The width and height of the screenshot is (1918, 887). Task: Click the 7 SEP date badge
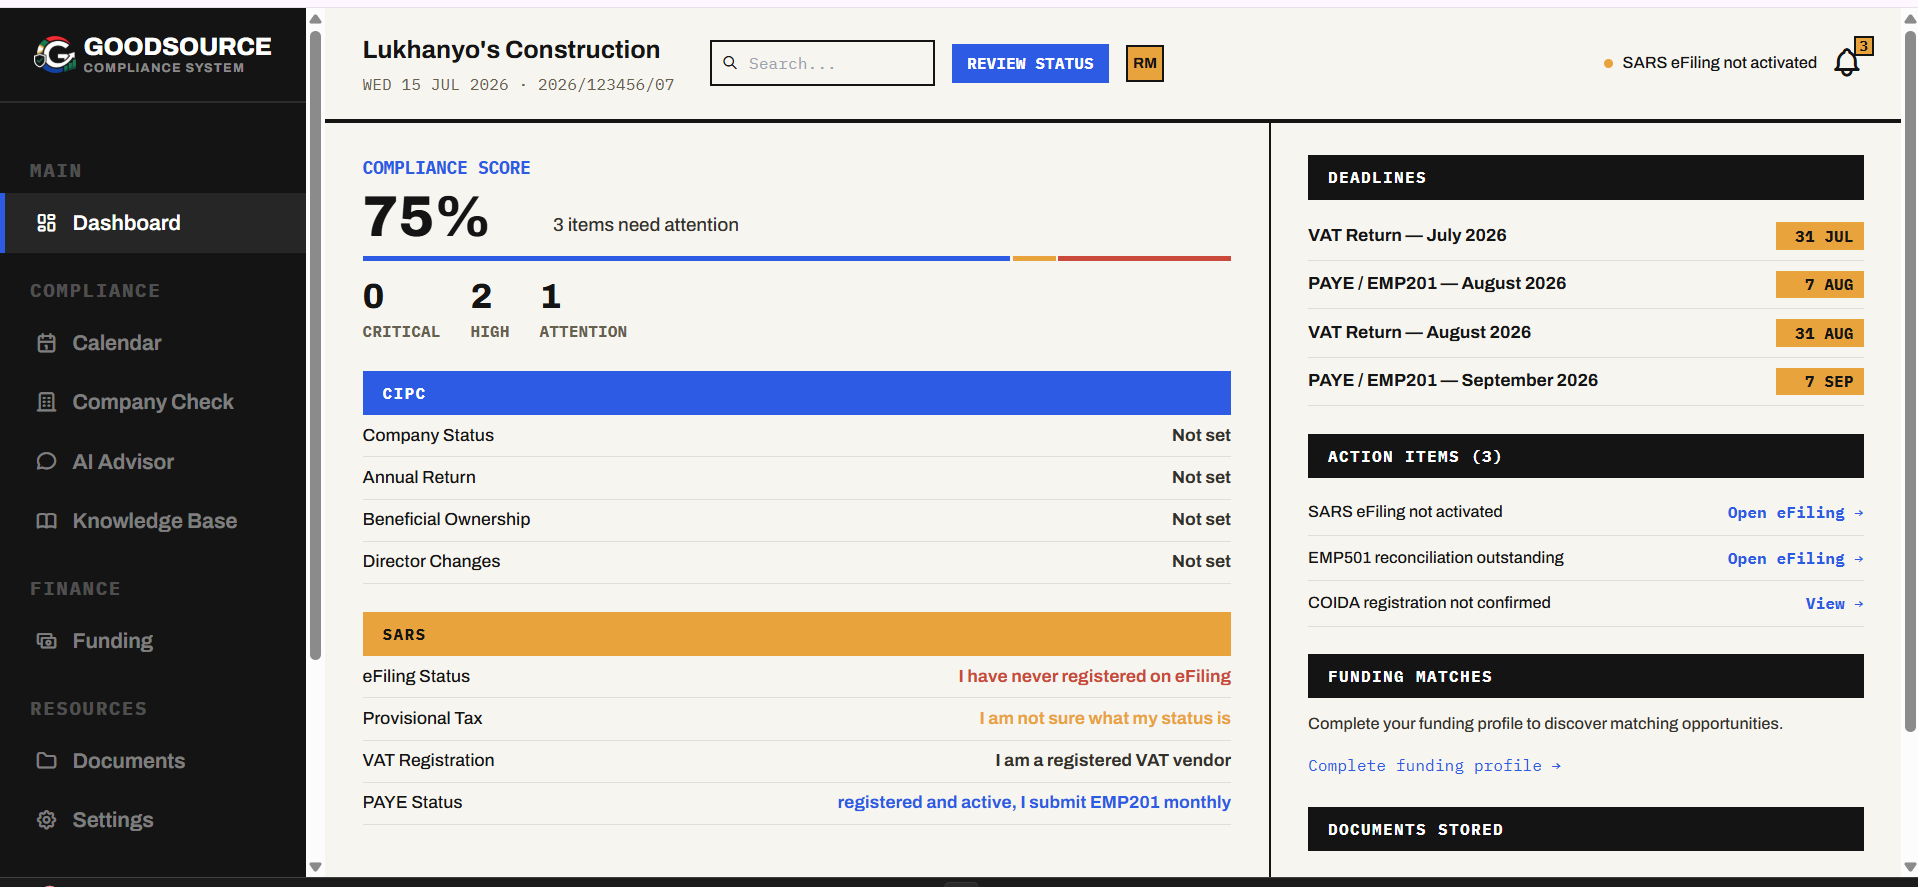click(x=1819, y=381)
